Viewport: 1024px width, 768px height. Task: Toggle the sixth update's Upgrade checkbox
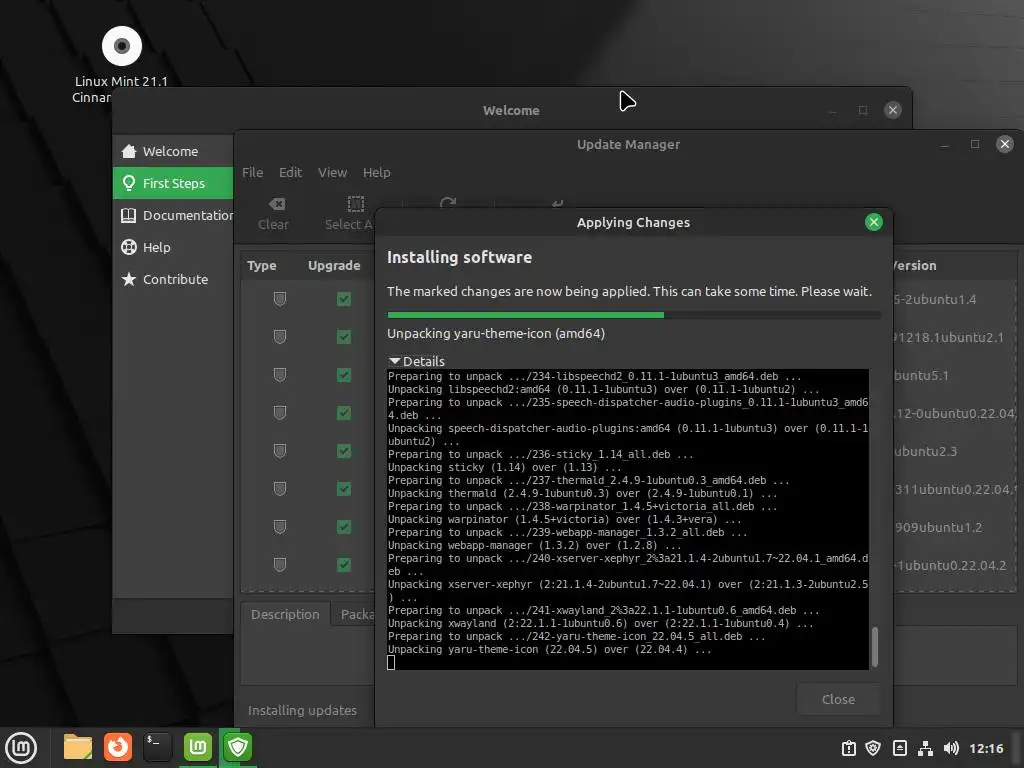[344, 488]
